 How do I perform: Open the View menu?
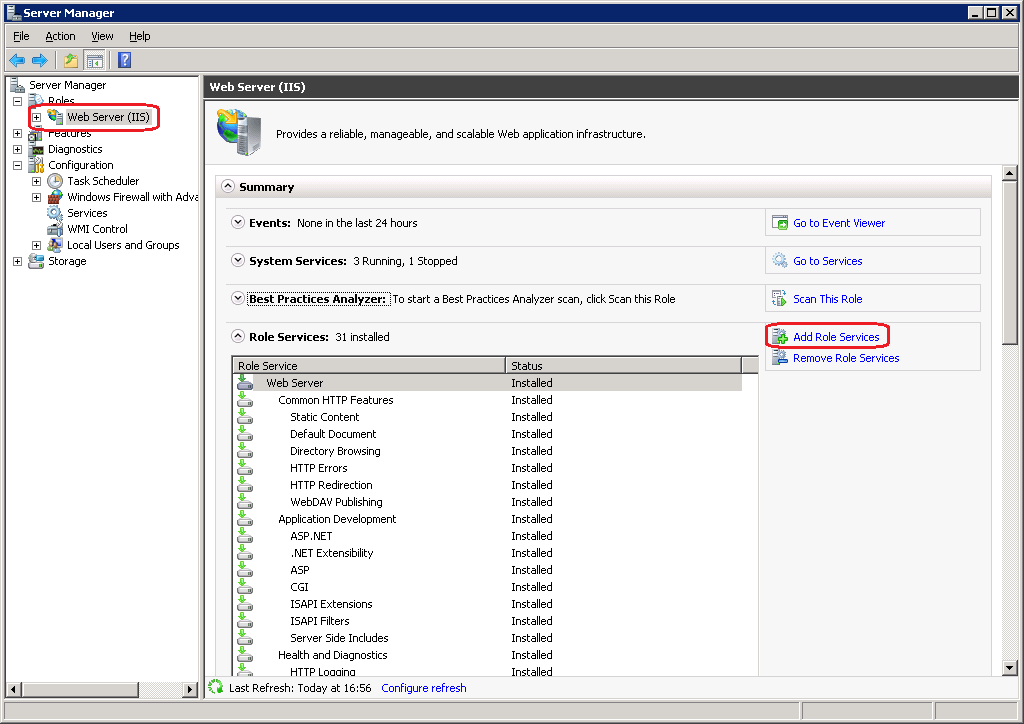pos(102,35)
